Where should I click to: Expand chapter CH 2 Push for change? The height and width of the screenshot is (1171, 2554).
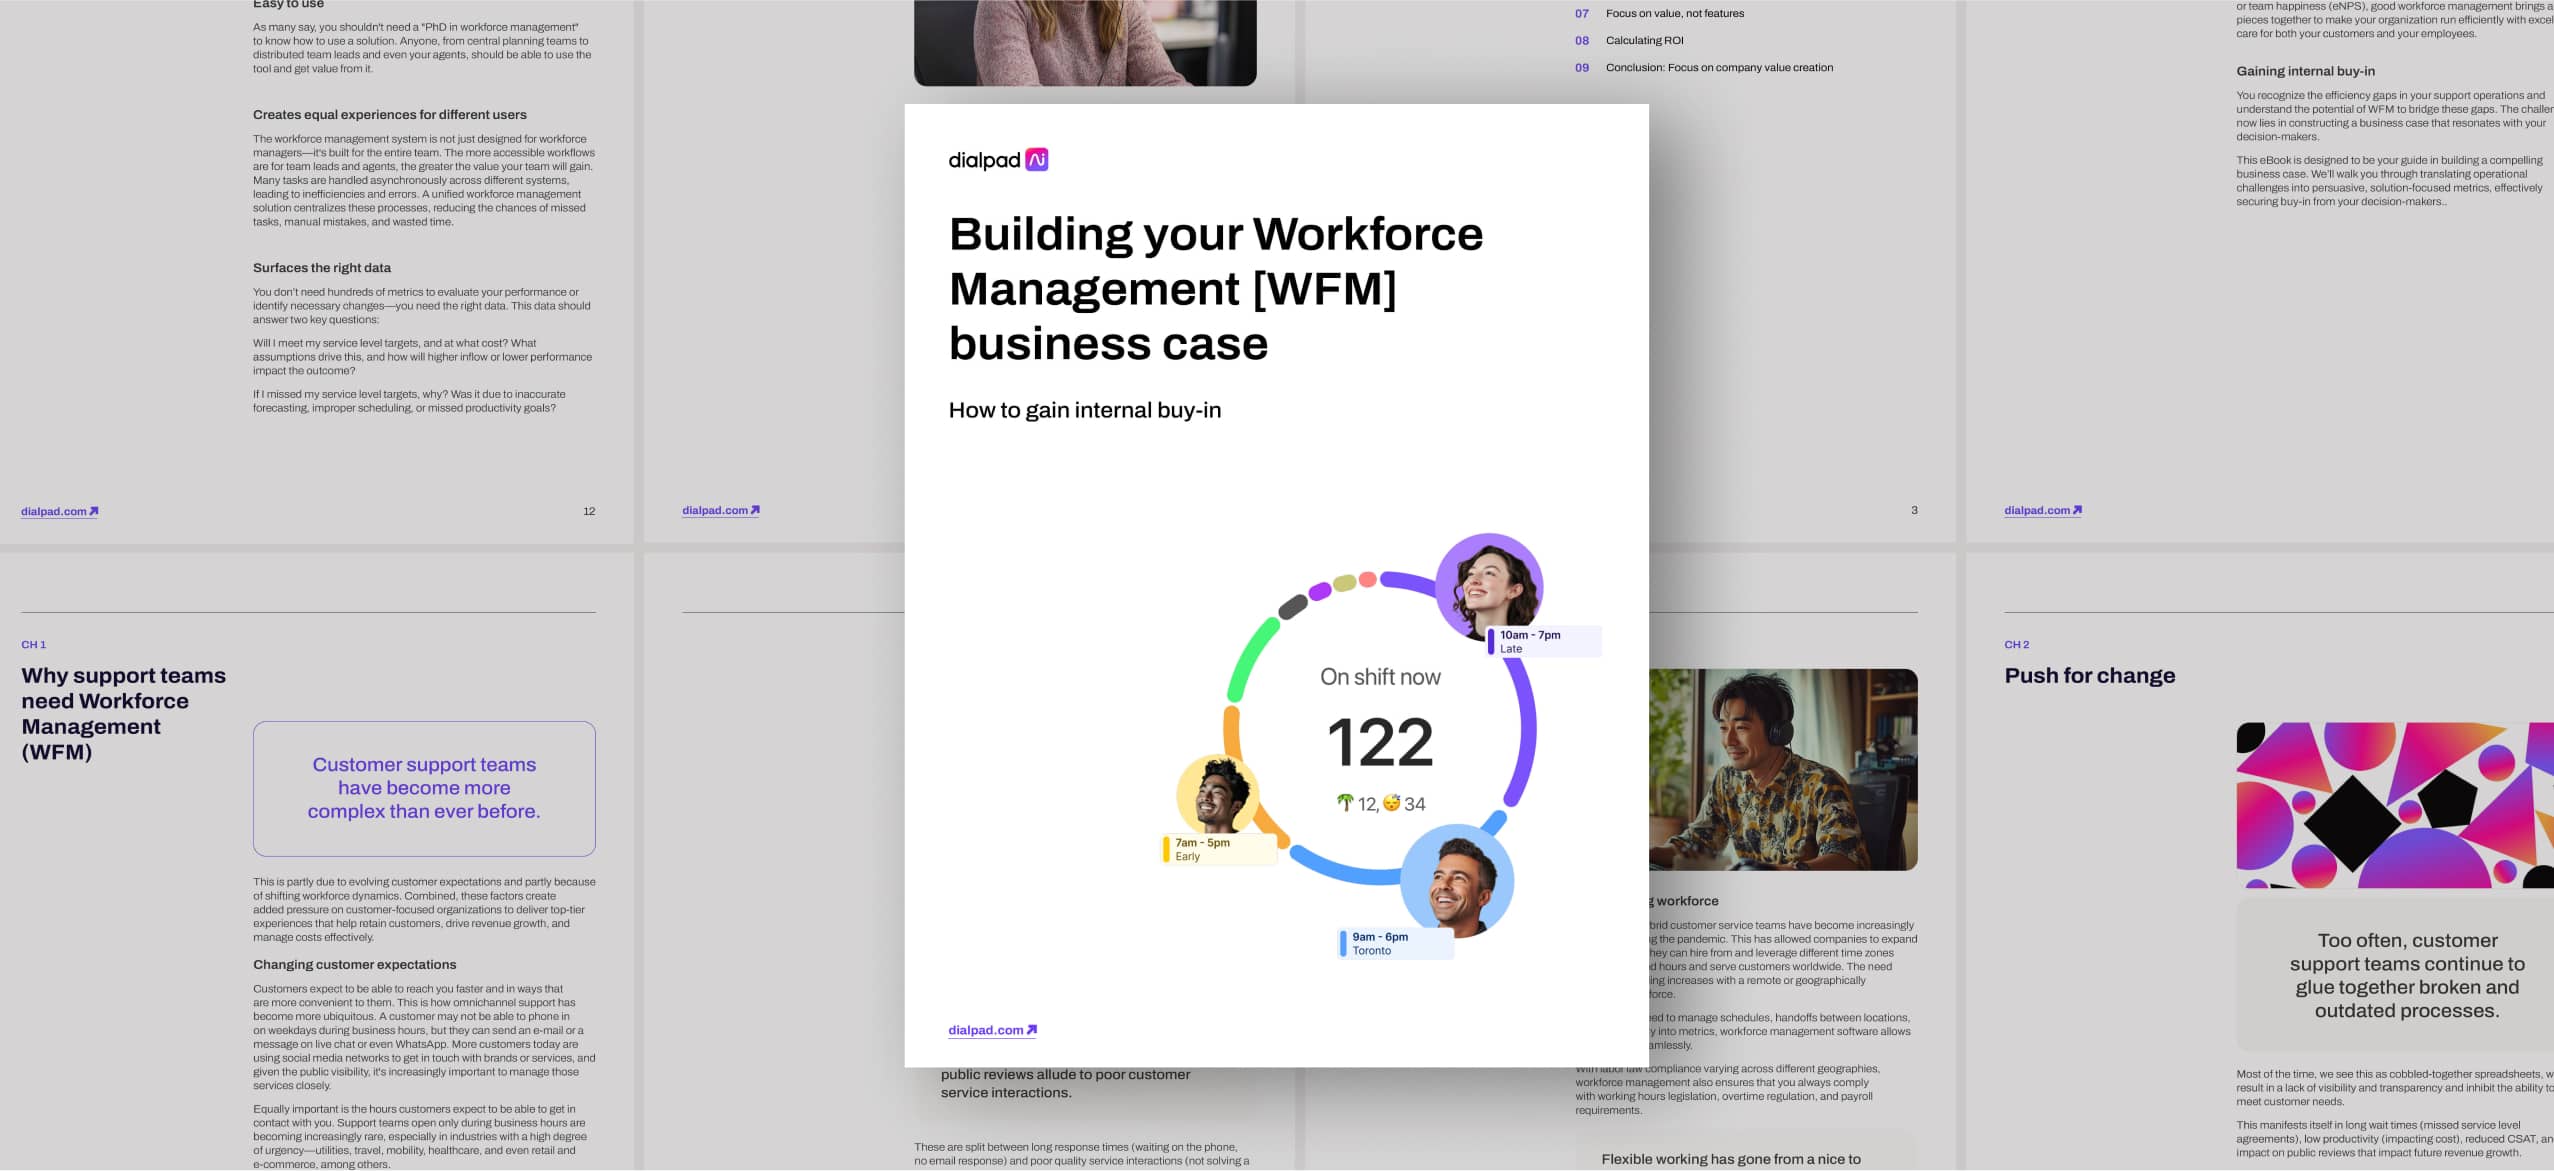[2090, 675]
